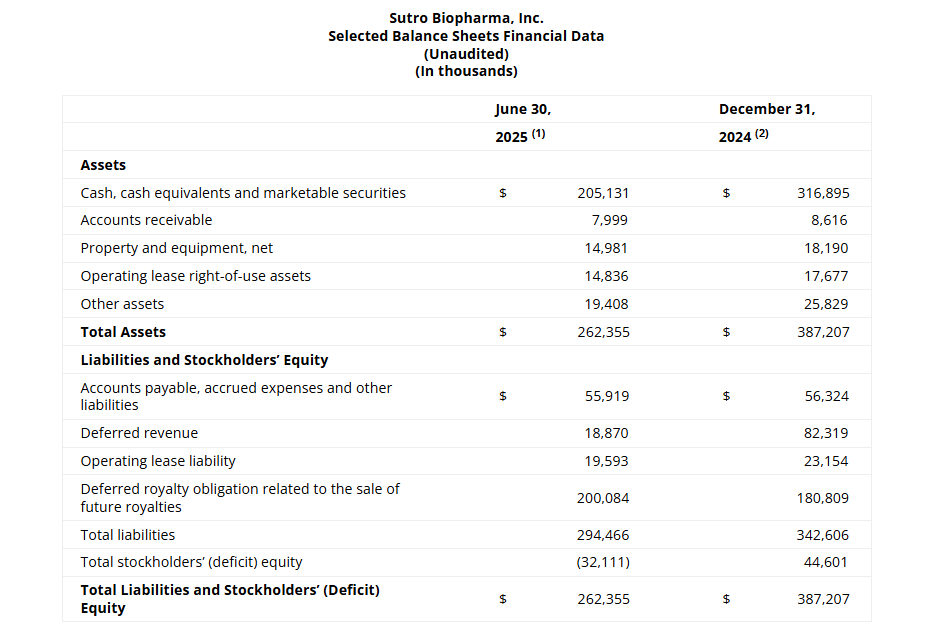
Task: Click the bold Assets section label
Action: click(103, 165)
